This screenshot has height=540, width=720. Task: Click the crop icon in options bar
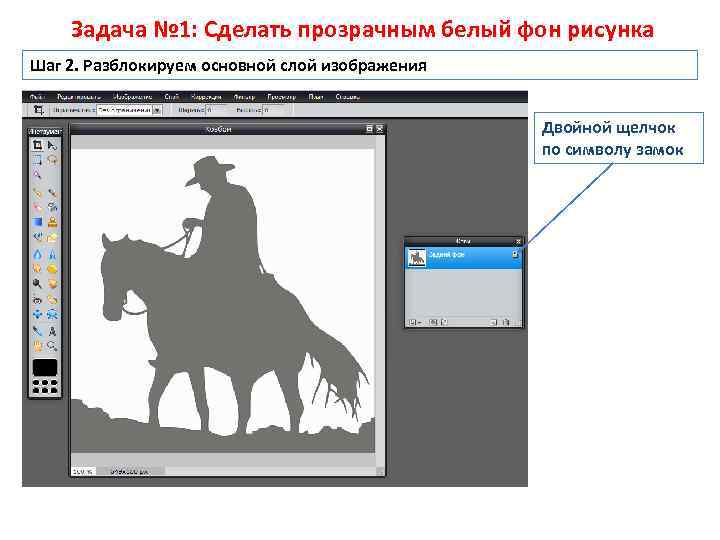[39, 110]
